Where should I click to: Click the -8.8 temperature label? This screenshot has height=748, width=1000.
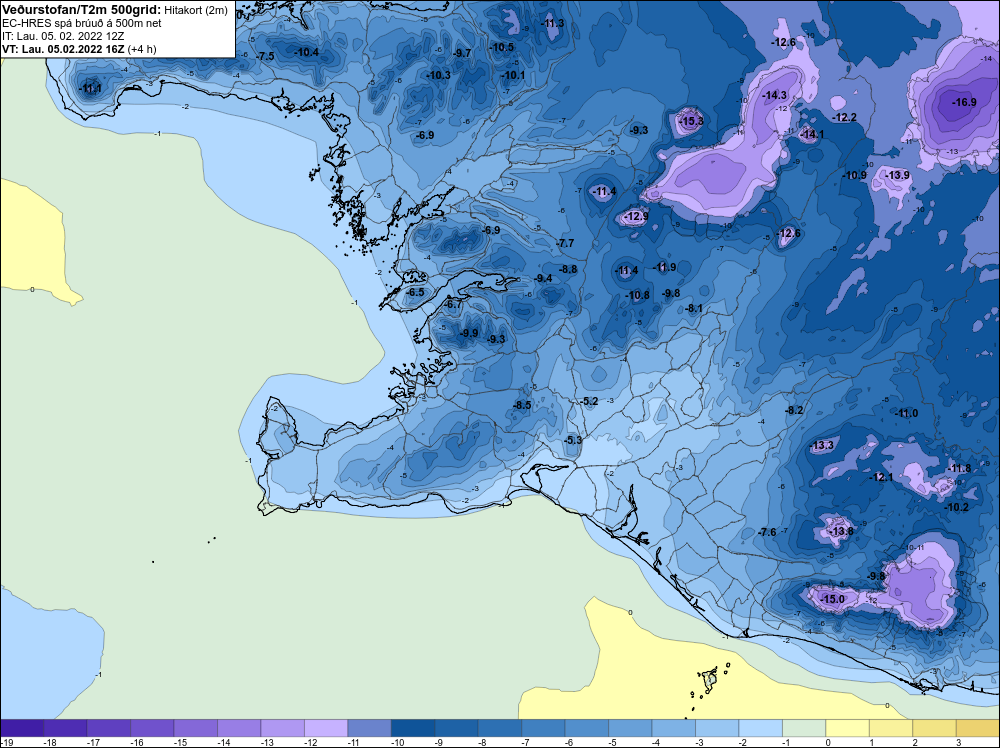coord(568,269)
